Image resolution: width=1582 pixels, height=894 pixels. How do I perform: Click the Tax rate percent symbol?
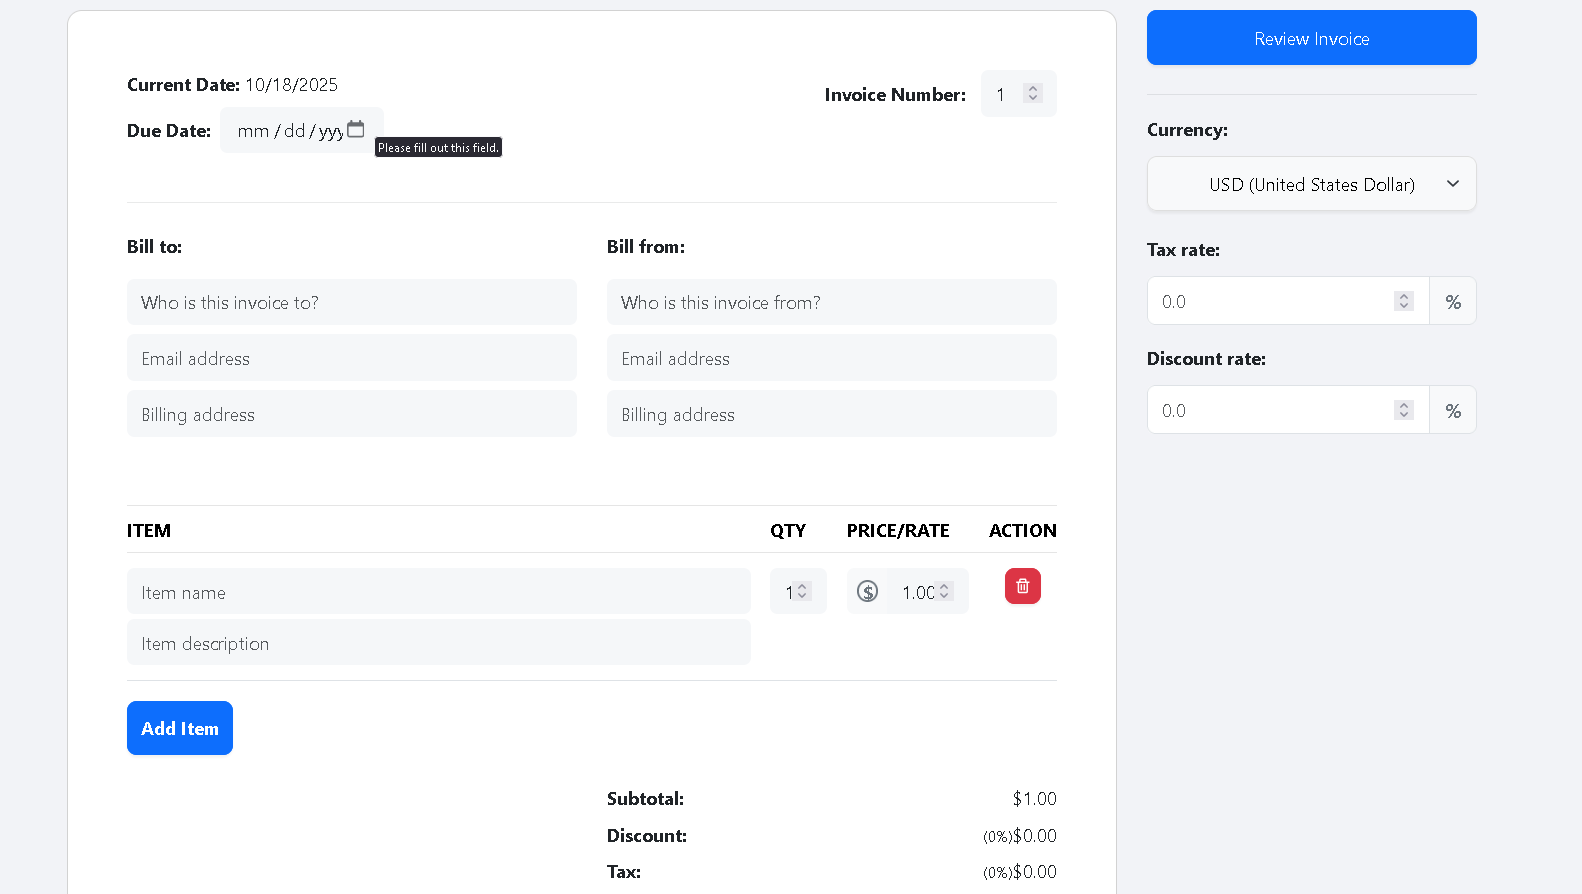pos(1453,302)
